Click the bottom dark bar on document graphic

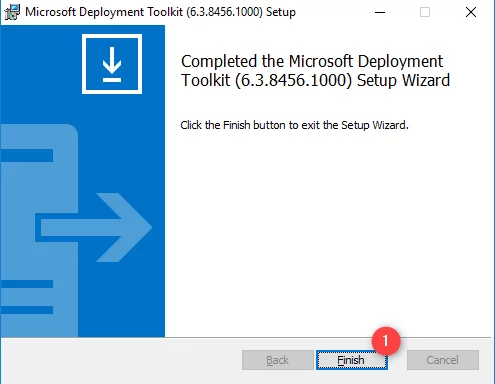click(x=27, y=310)
